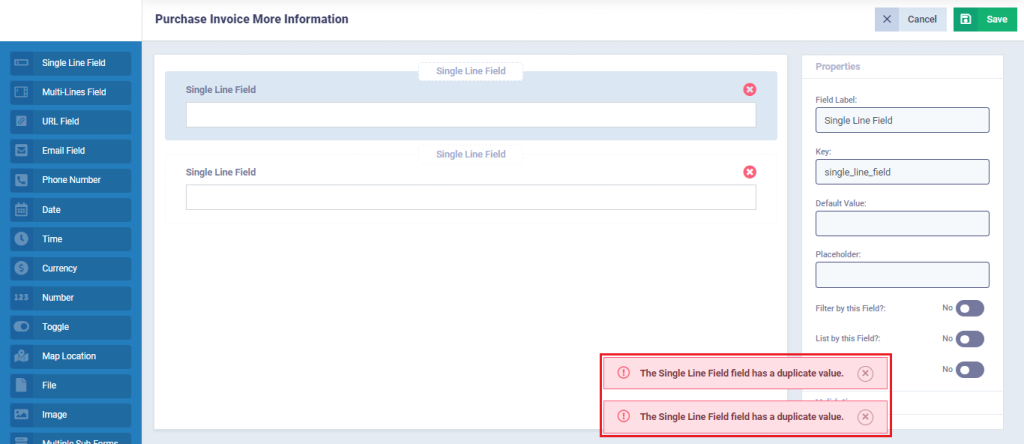Edit the Key input field

tap(902, 172)
